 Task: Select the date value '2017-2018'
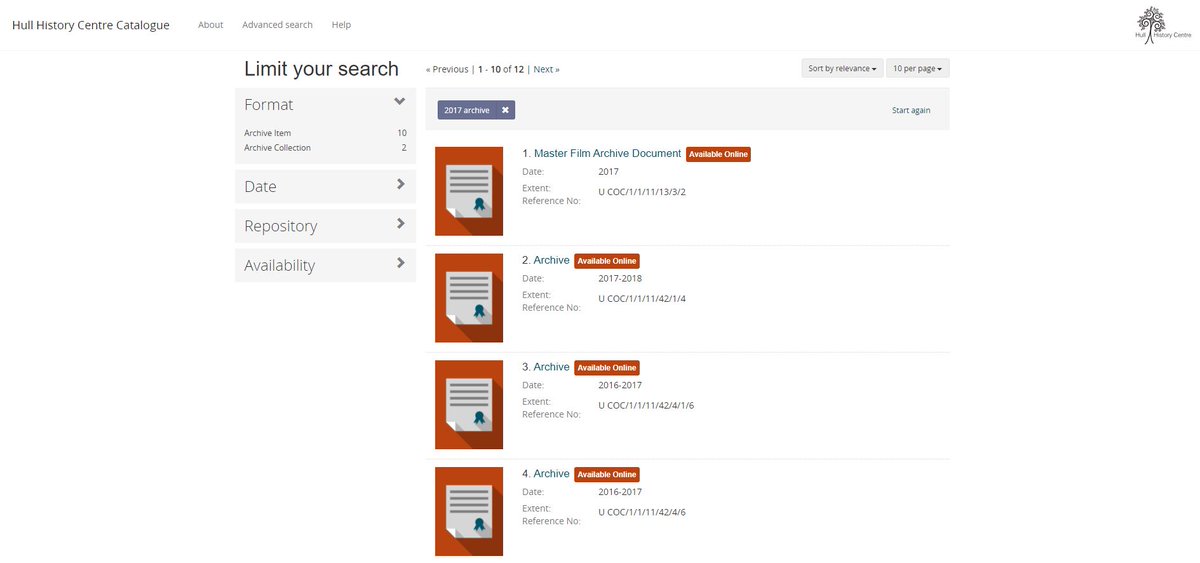(620, 278)
